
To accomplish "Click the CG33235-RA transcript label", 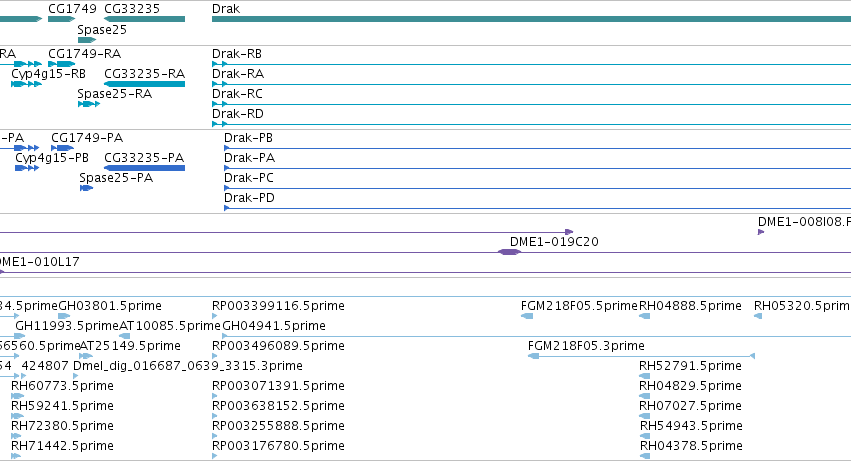I will tap(144, 74).
